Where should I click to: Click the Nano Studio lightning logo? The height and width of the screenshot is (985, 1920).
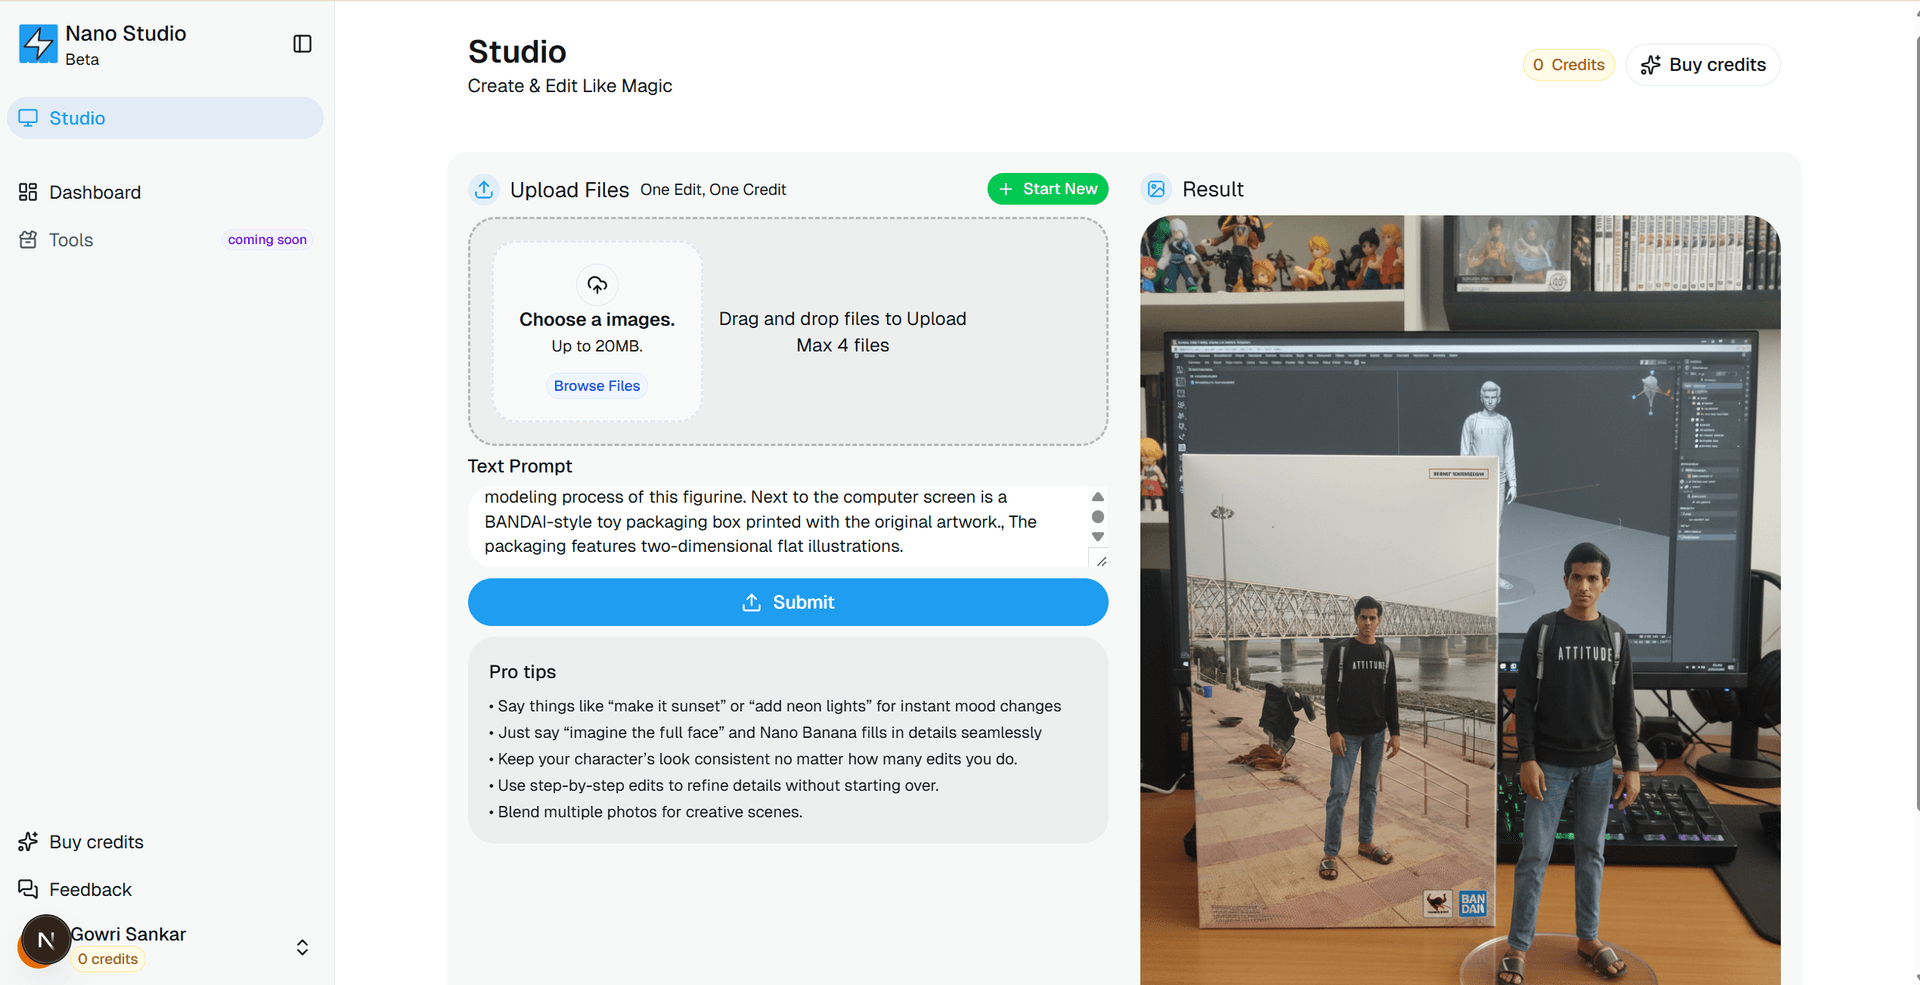(38, 44)
